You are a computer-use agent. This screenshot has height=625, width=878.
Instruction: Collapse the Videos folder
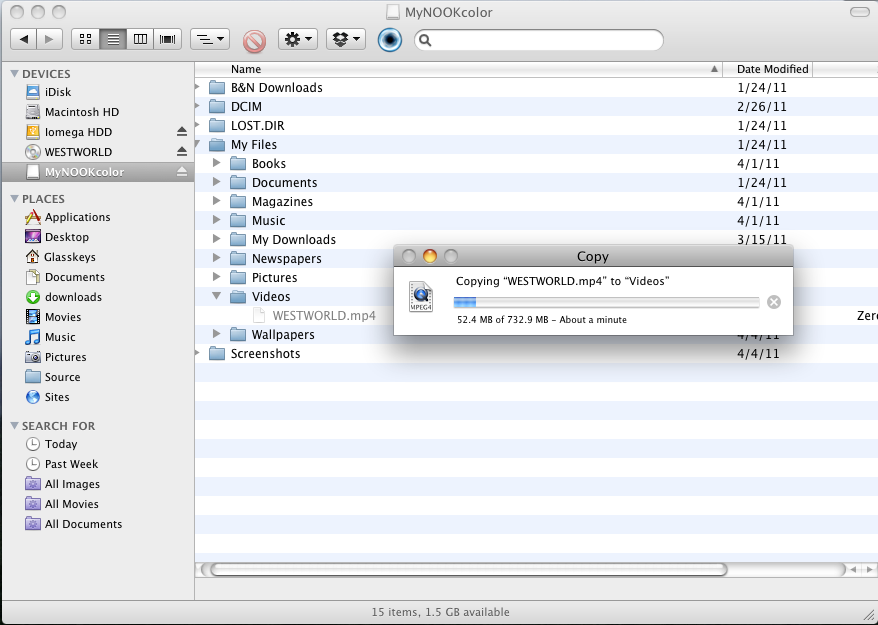click(217, 297)
